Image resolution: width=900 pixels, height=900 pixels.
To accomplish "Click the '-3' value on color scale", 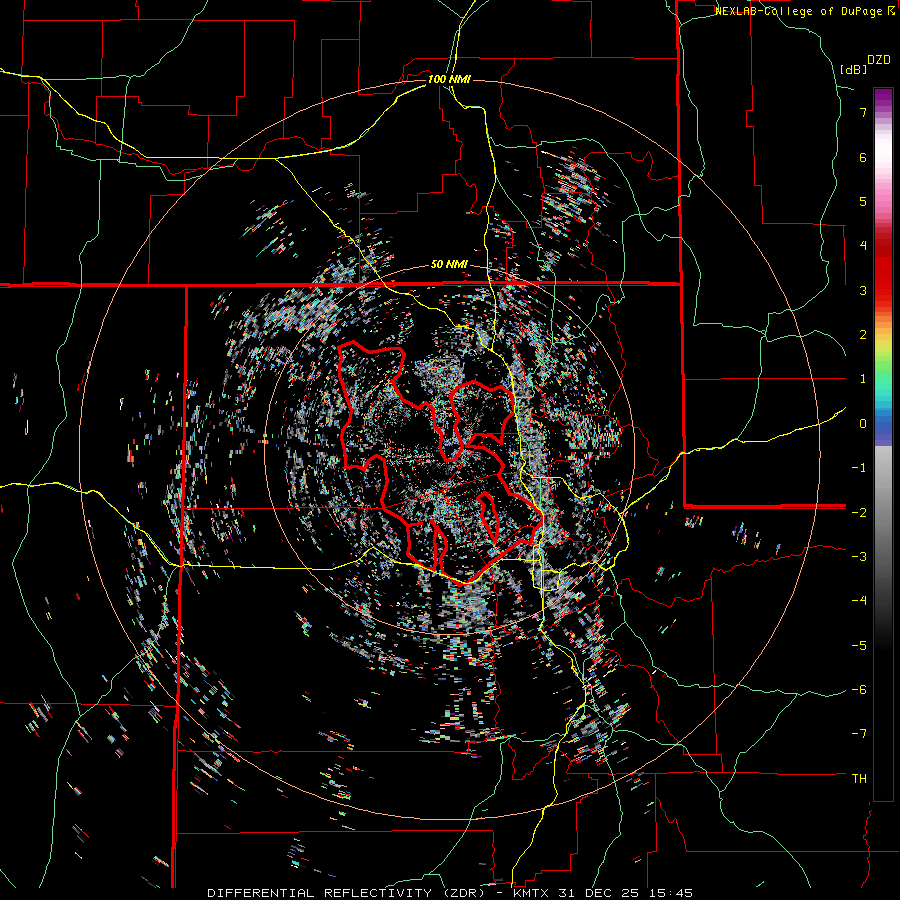I will click(x=859, y=556).
